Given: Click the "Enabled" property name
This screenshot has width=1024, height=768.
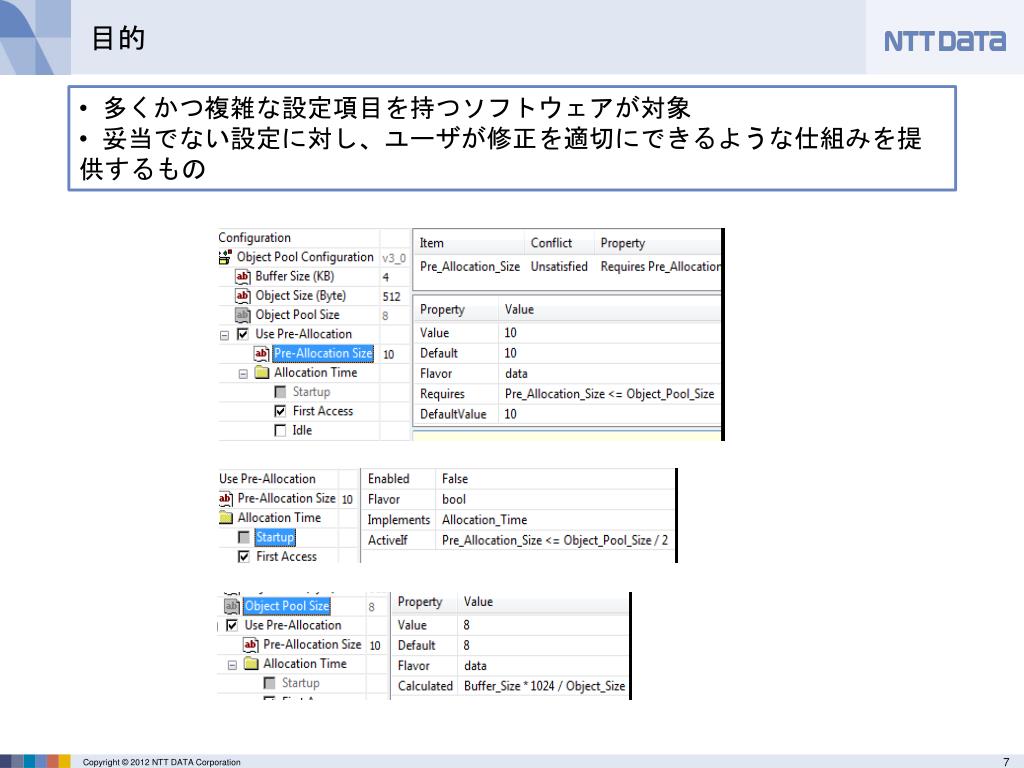Looking at the screenshot, I should click(x=389, y=479).
